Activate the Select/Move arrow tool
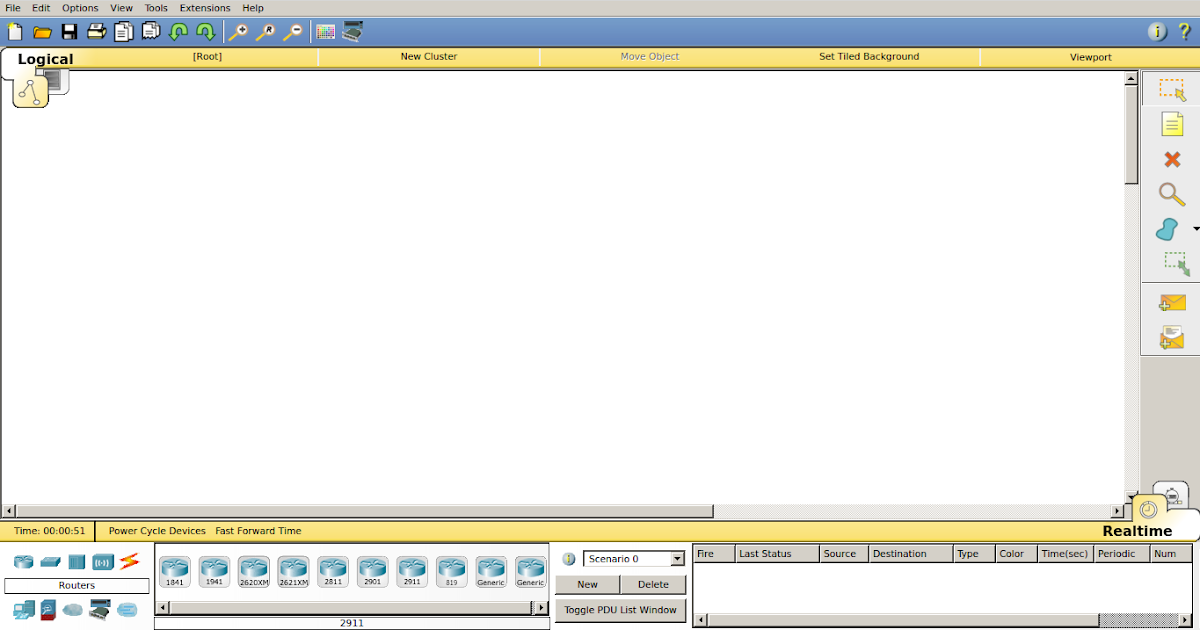This screenshot has width=1200, height=630. [x=1171, y=89]
